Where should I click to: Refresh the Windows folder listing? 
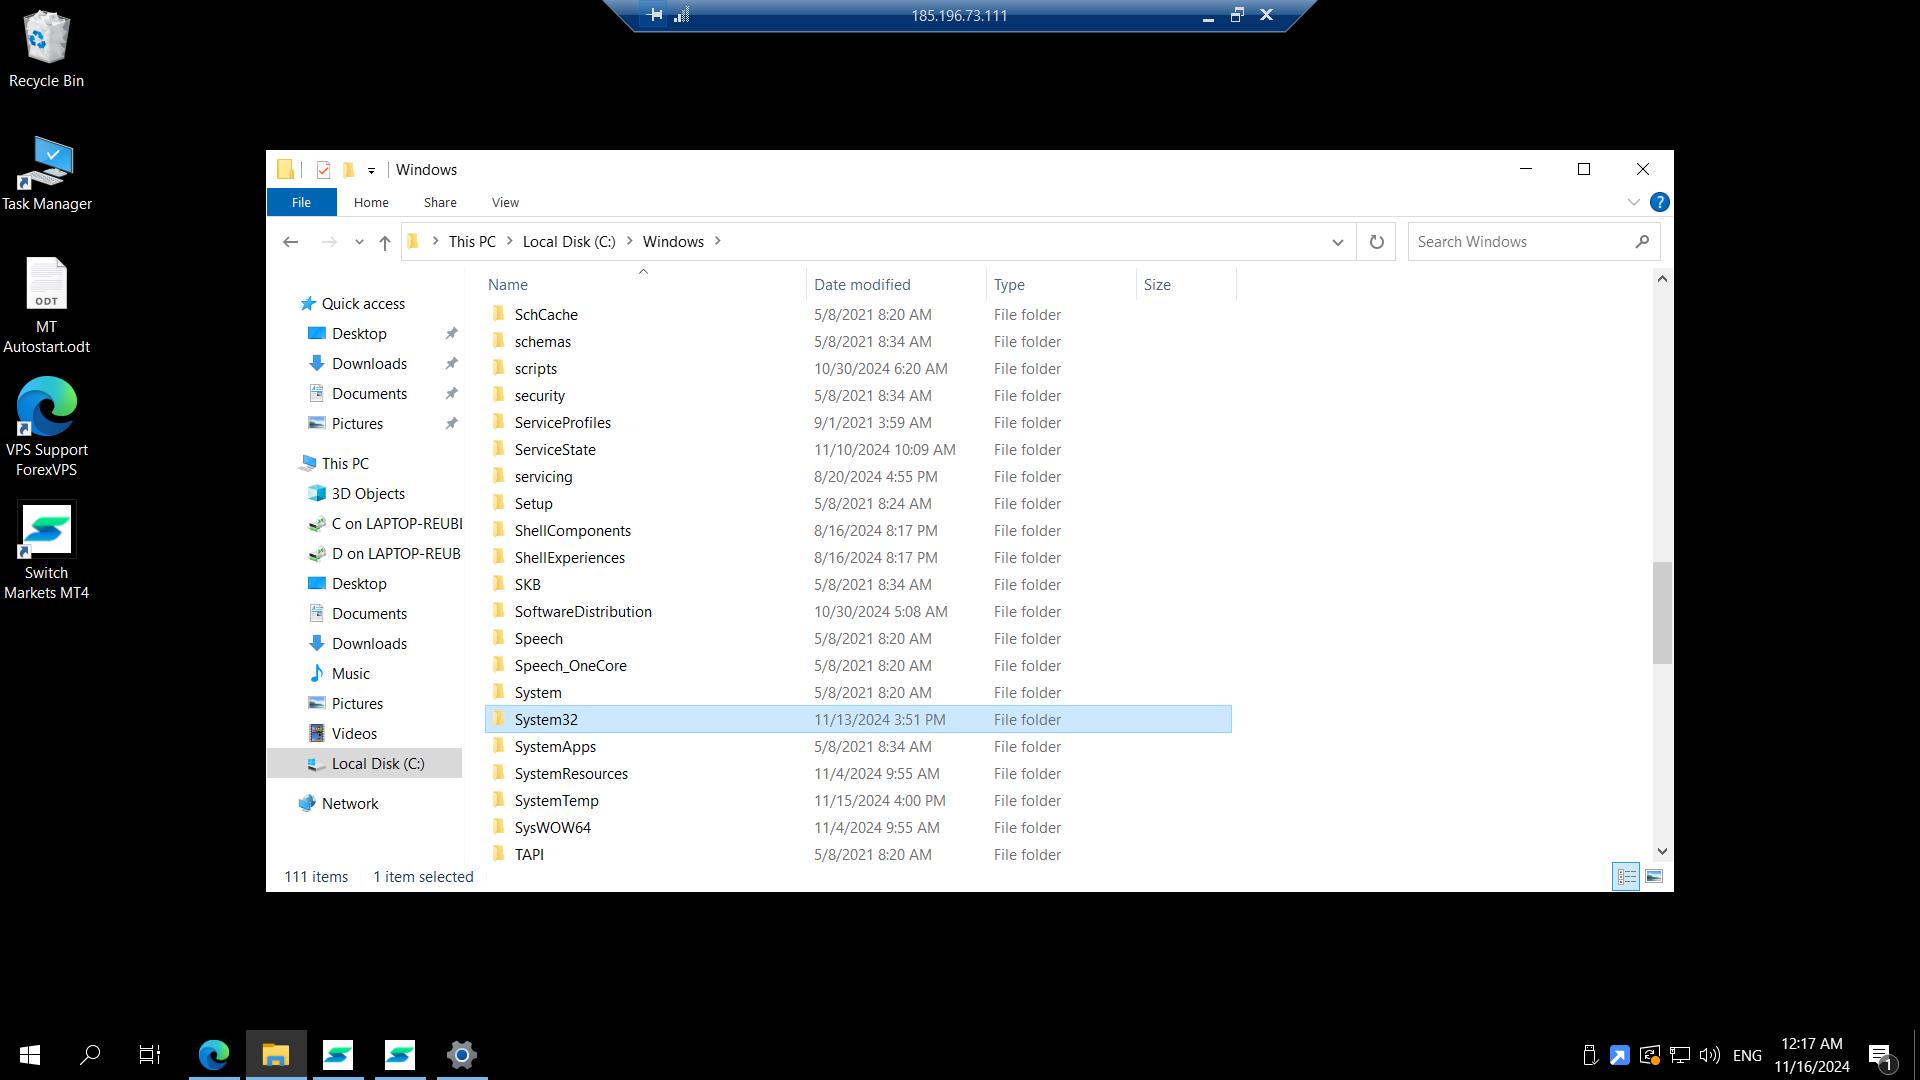click(1377, 242)
